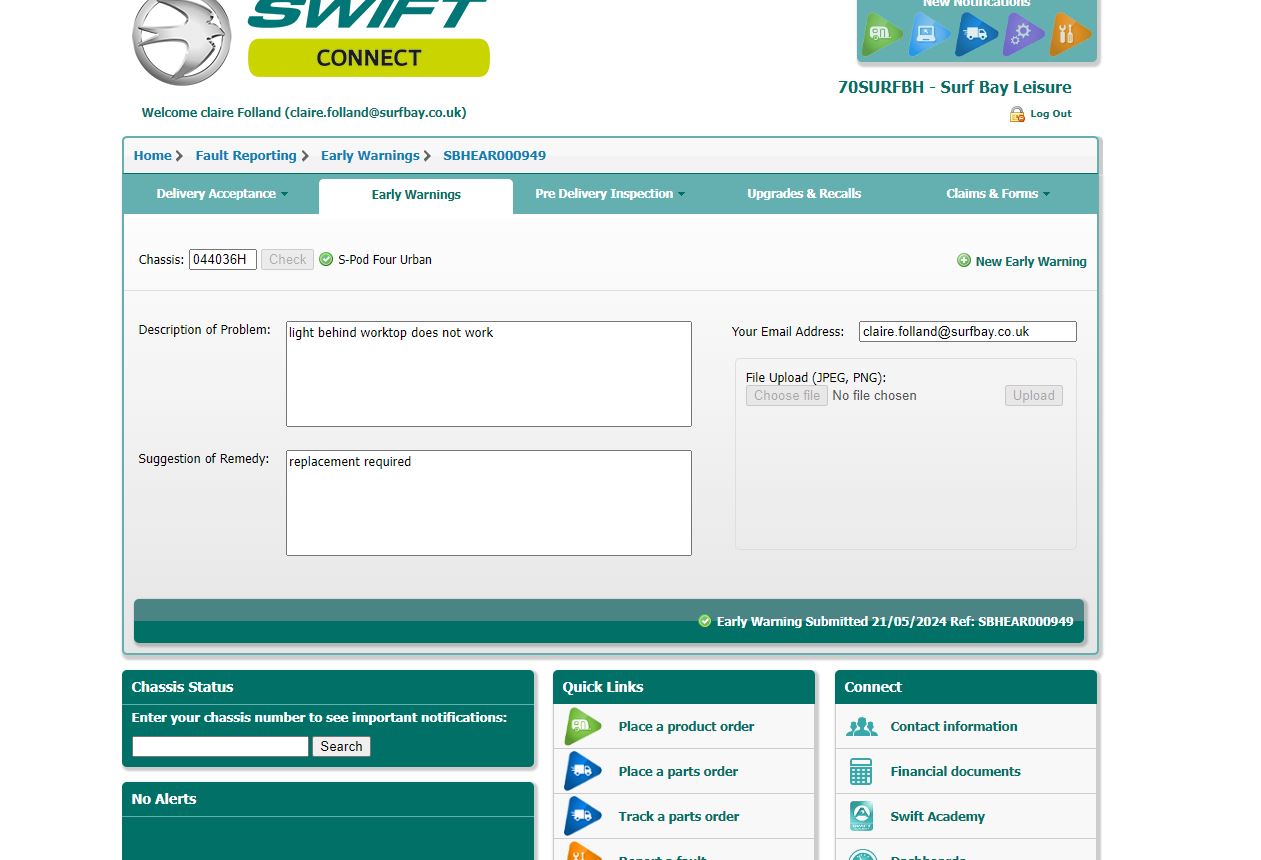Click the New Early Warning link
This screenshot has height=860, width=1261.
tap(1031, 261)
